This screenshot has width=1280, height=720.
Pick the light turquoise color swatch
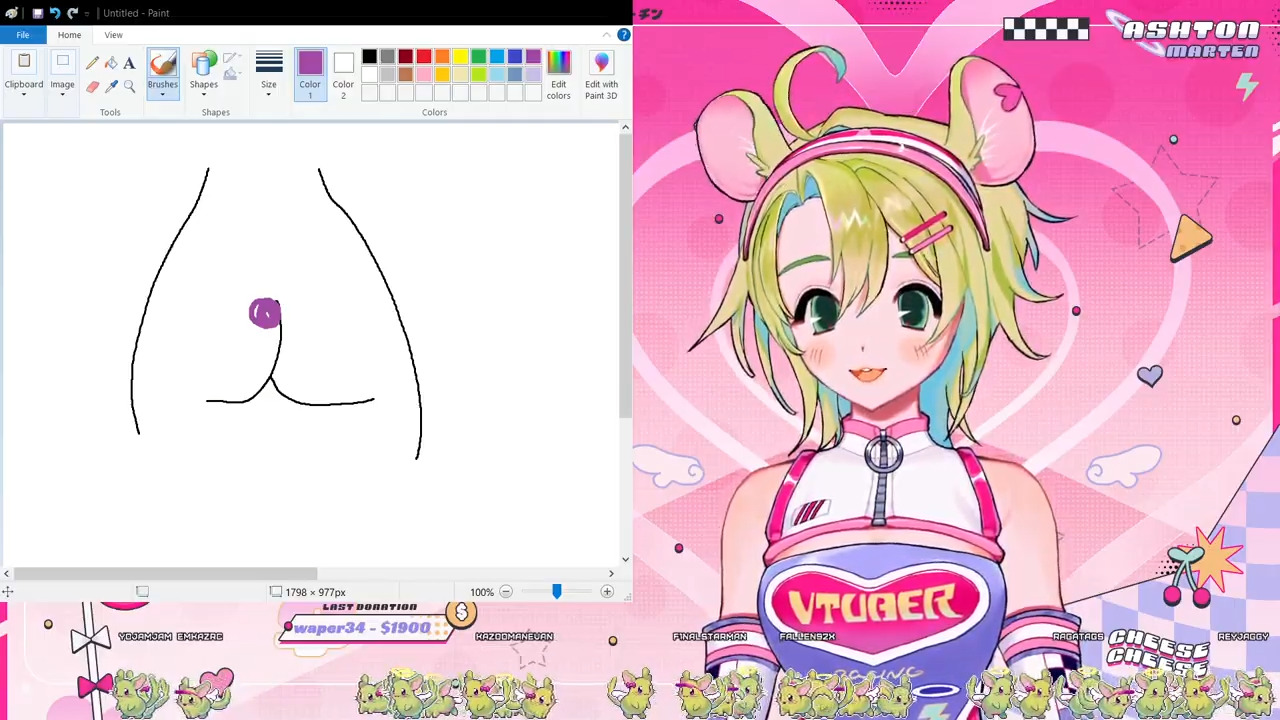(x=497, y=75)
